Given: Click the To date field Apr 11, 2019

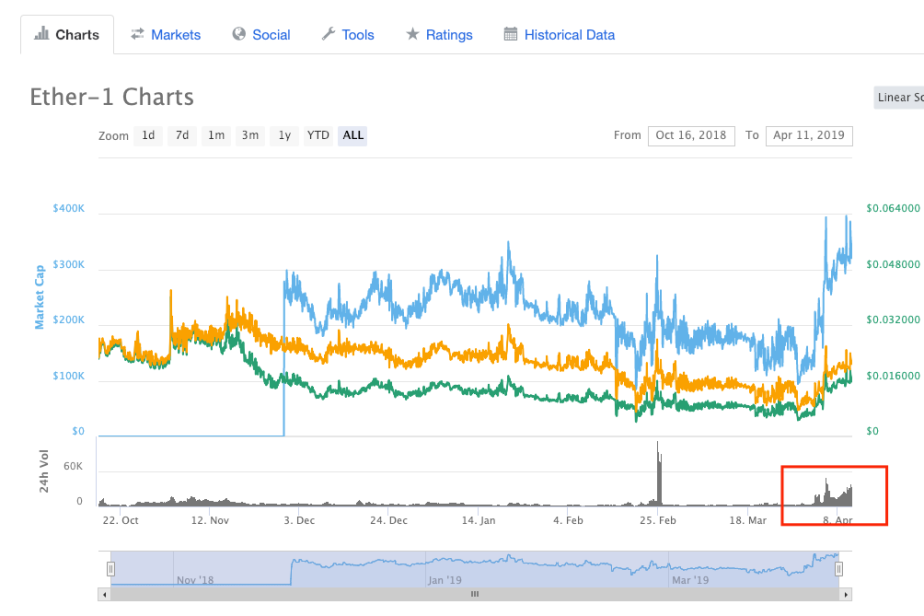Looking at the screenshot, I should click(x=809, y=136).
